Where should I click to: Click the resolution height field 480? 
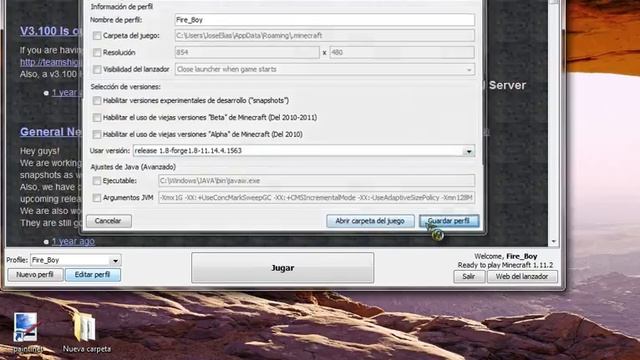coord(402,52)
